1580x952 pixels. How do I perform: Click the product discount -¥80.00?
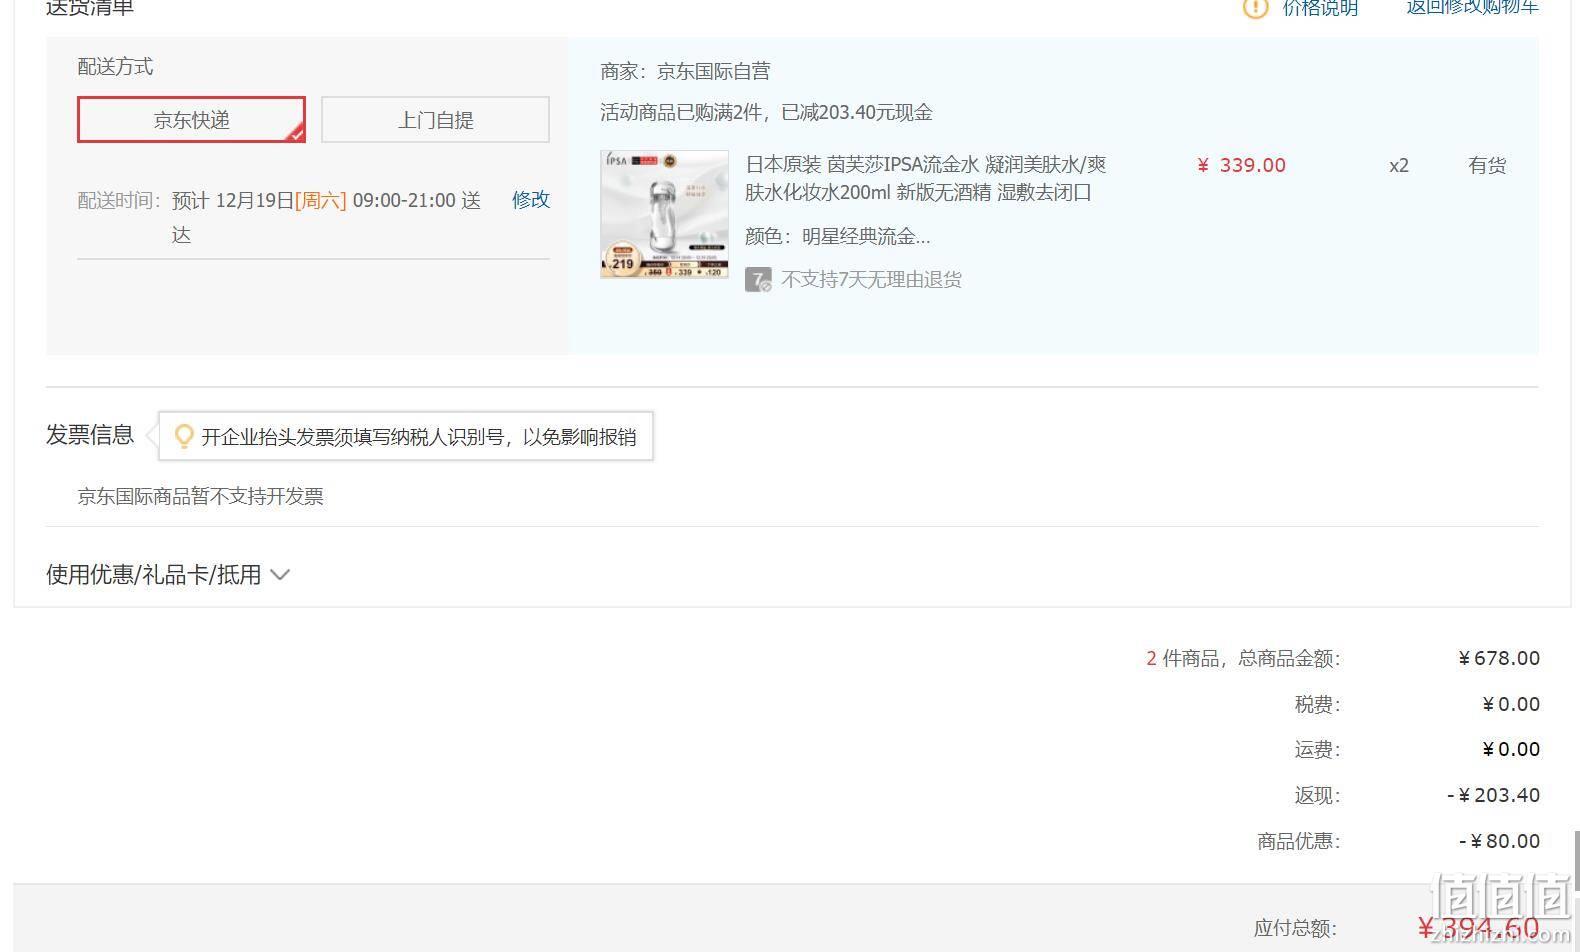pos(1499,841)
